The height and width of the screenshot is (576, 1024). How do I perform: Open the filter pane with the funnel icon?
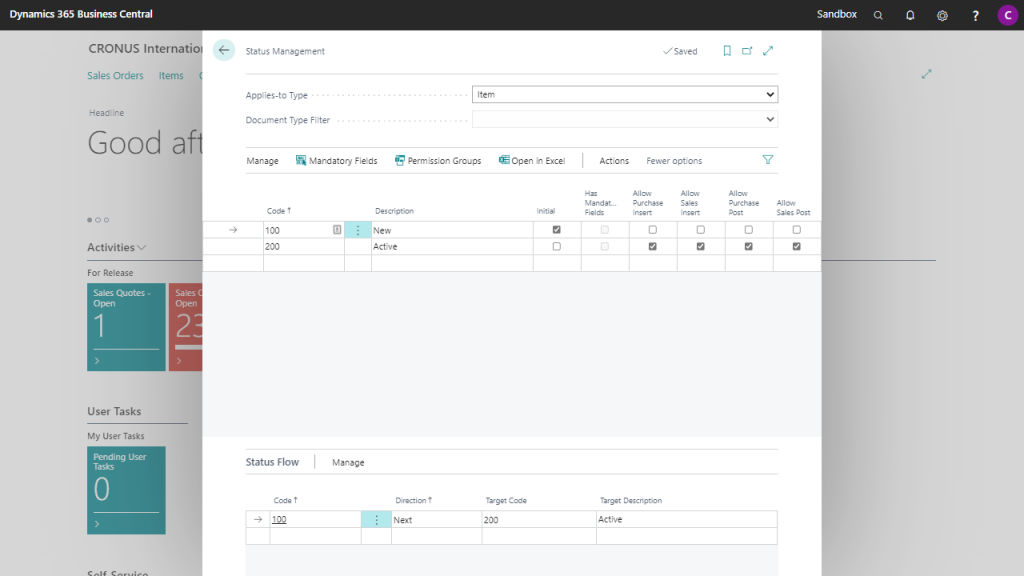click(x=767, y=160)
